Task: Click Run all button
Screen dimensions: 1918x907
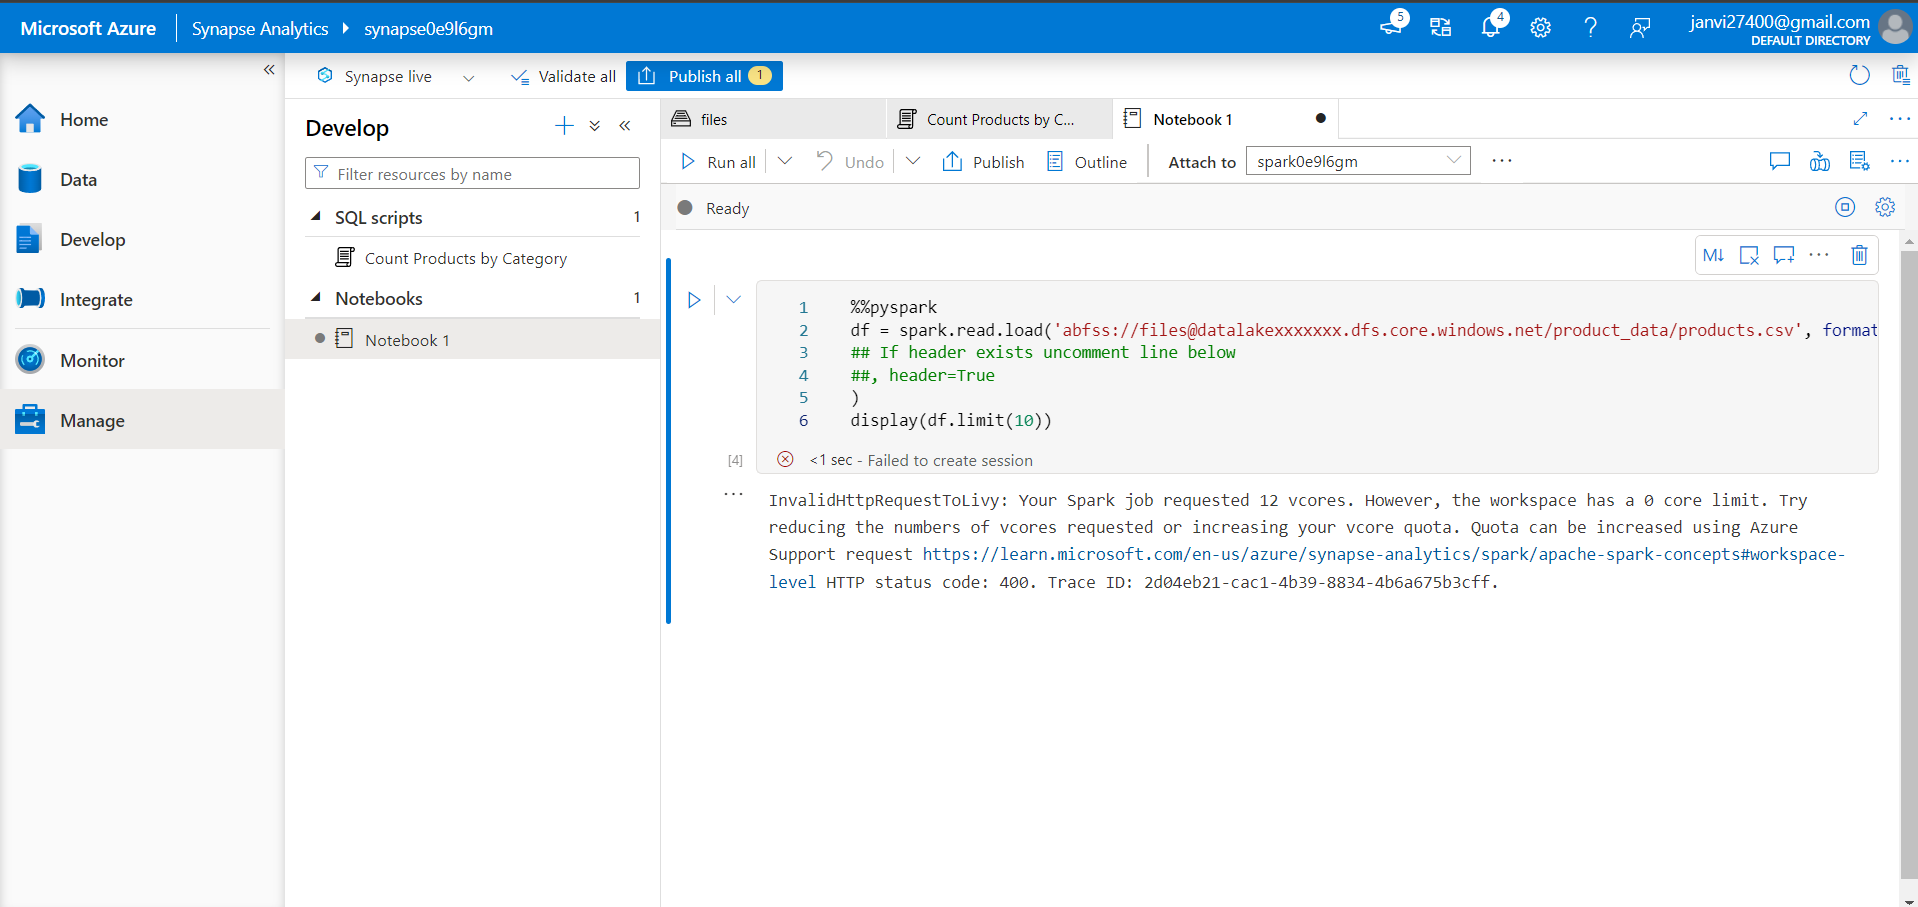Action: point(718,162)
